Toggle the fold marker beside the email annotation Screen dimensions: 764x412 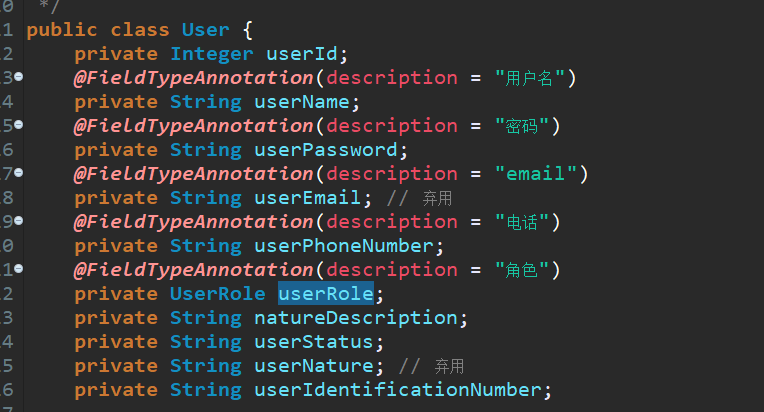point(19,172)
